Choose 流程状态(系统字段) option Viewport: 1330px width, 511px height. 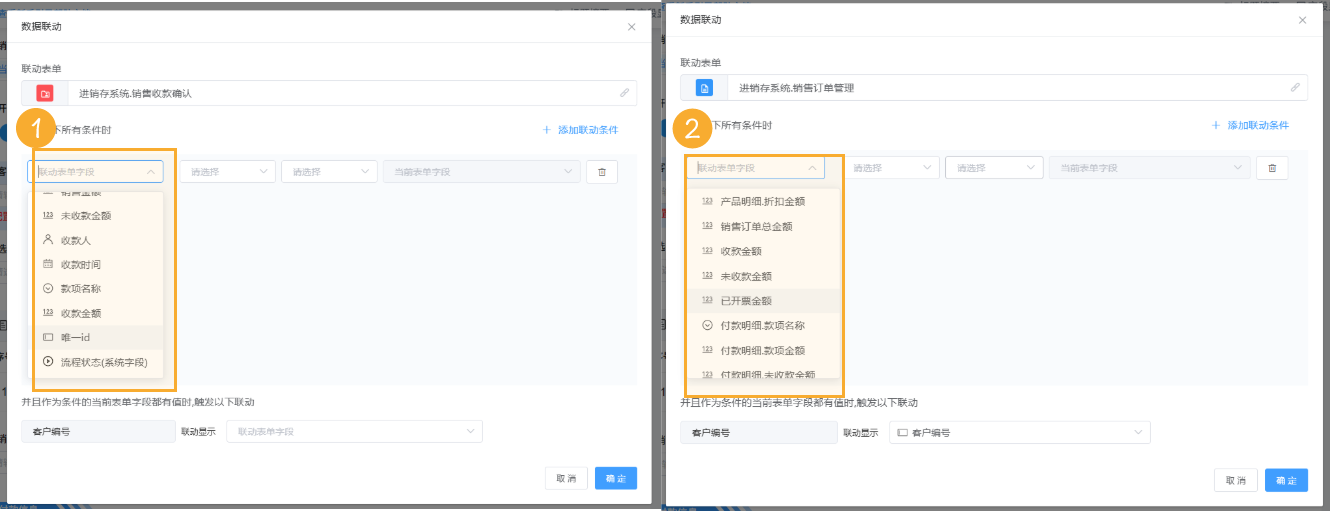click(98, 362)
